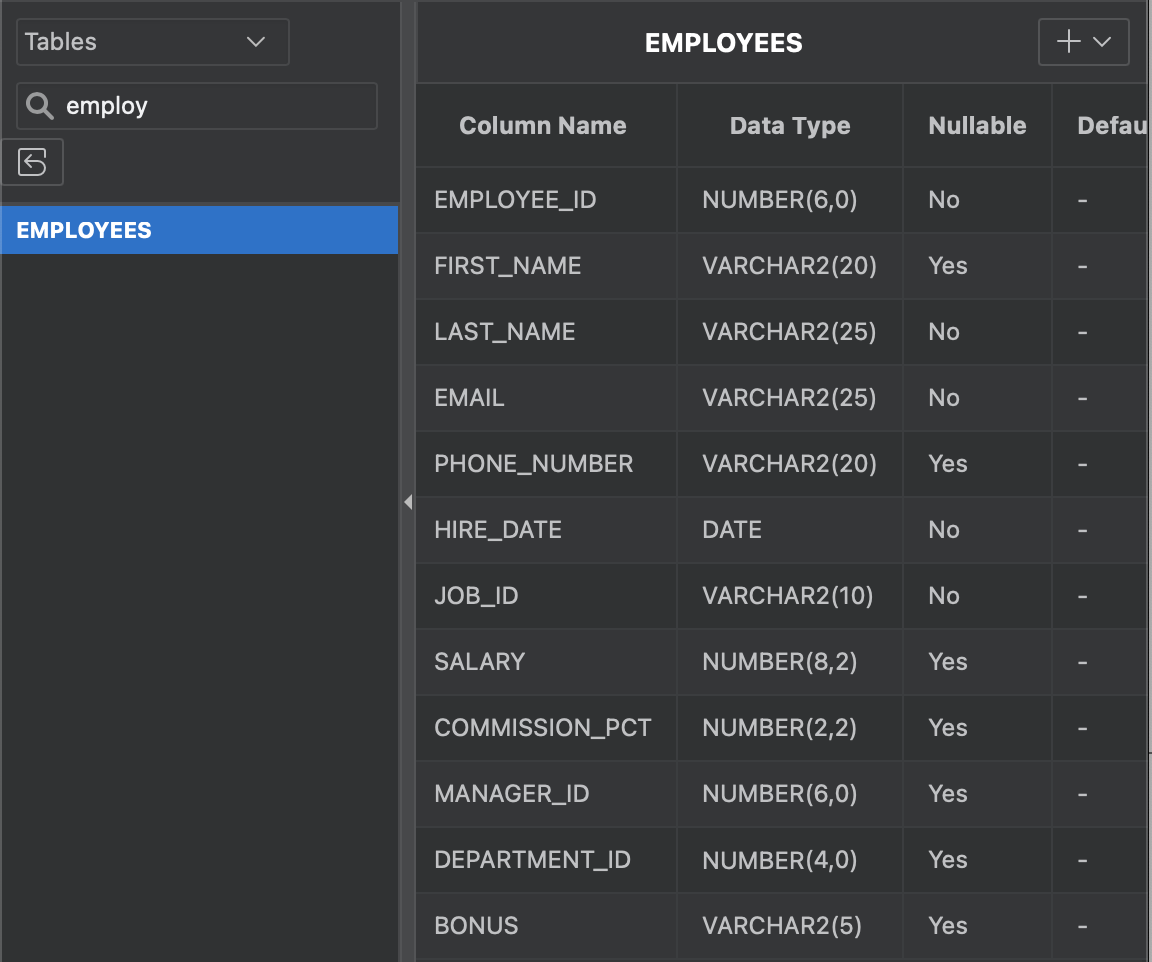Open the Tables object type dropdown

(x=153, y=42)
